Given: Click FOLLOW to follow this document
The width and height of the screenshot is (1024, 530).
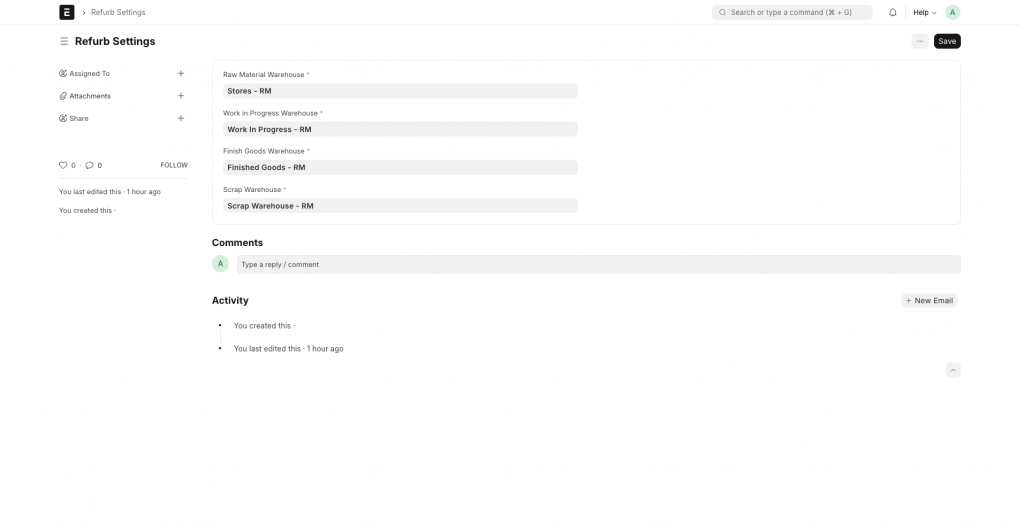Looking at the screenshot, I should 174,165.
